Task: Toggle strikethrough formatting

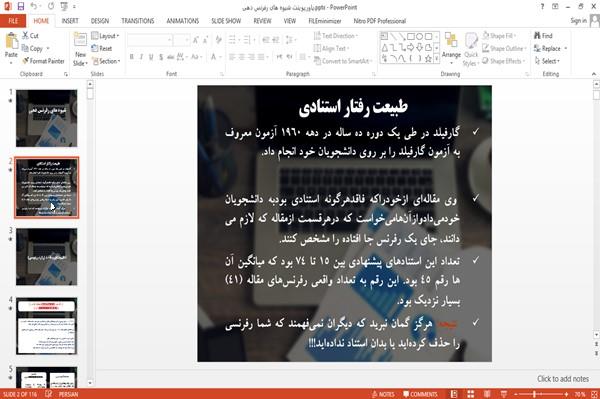Action: pos(171,57)
